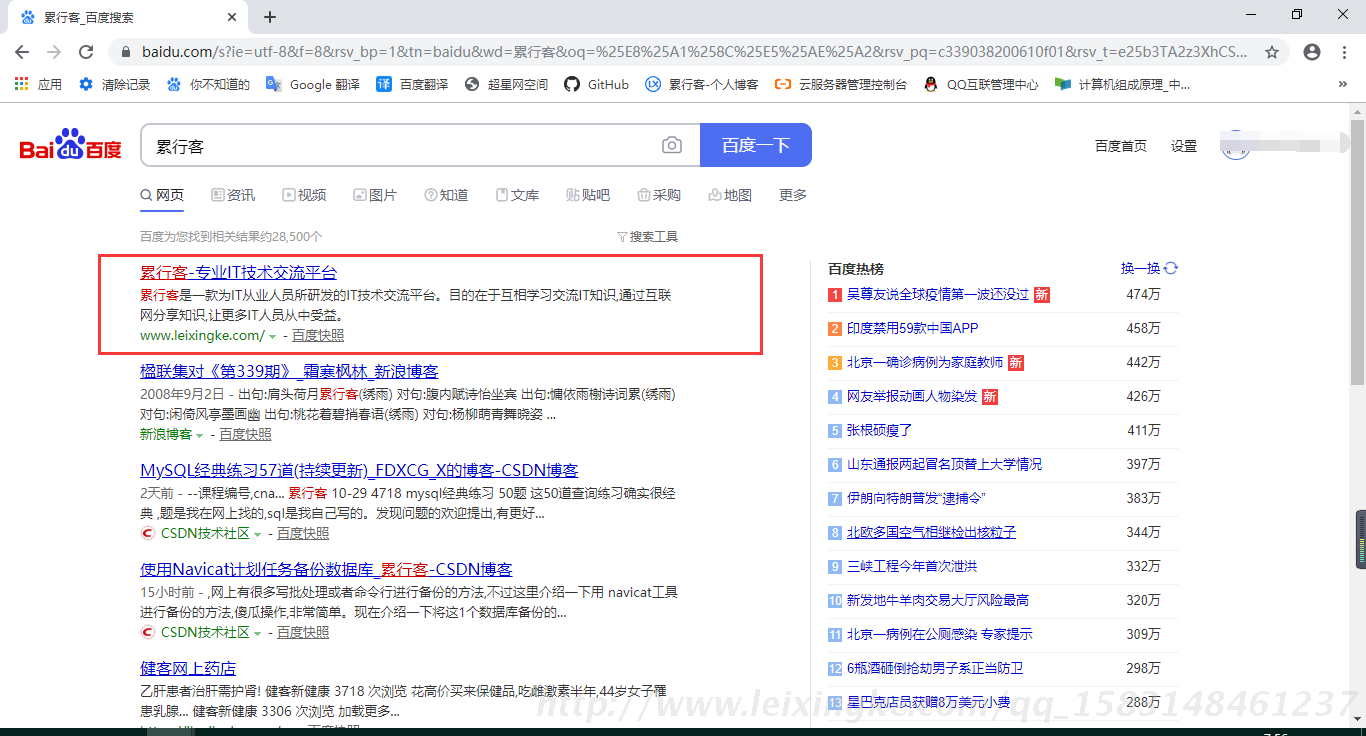Expand arrow next to 新浪博客 source
The width and height of the screenshot is (1366, 736).
[x=199, y=436]
